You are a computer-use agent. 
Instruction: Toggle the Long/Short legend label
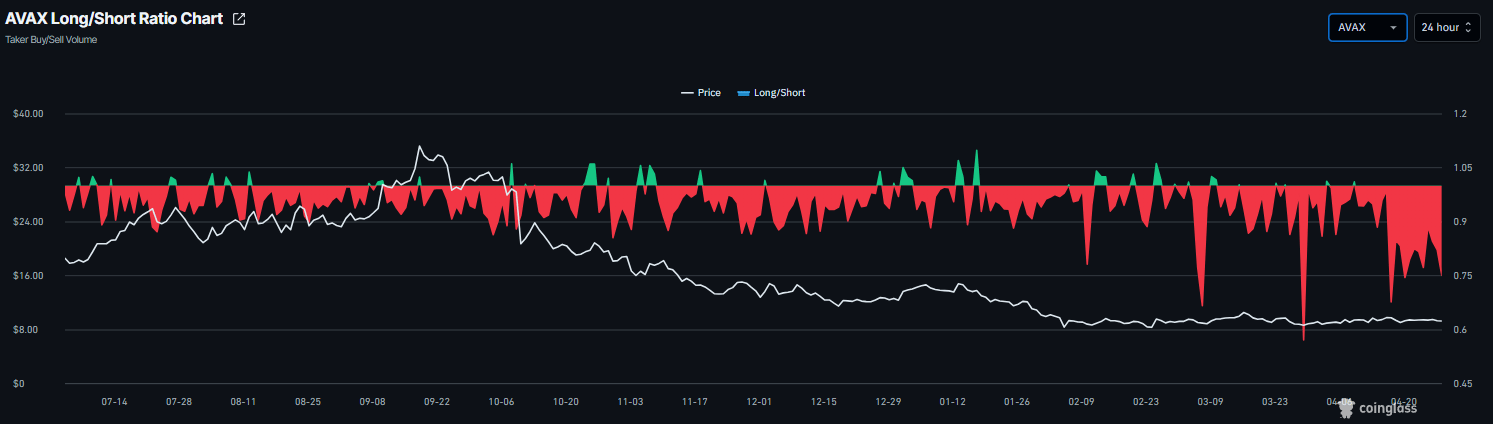779,93
